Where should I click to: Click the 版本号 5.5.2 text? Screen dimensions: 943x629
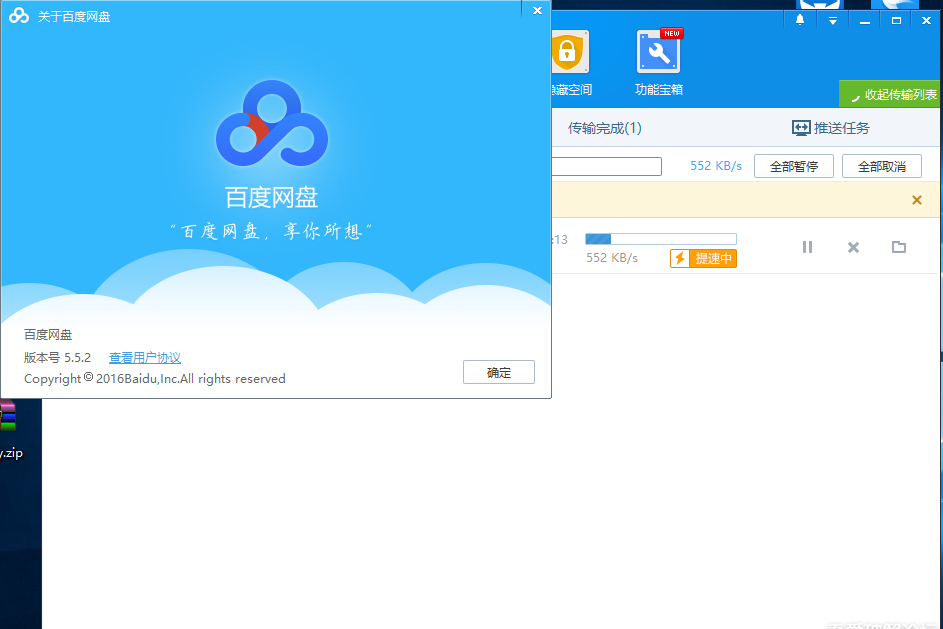point(57,358)
